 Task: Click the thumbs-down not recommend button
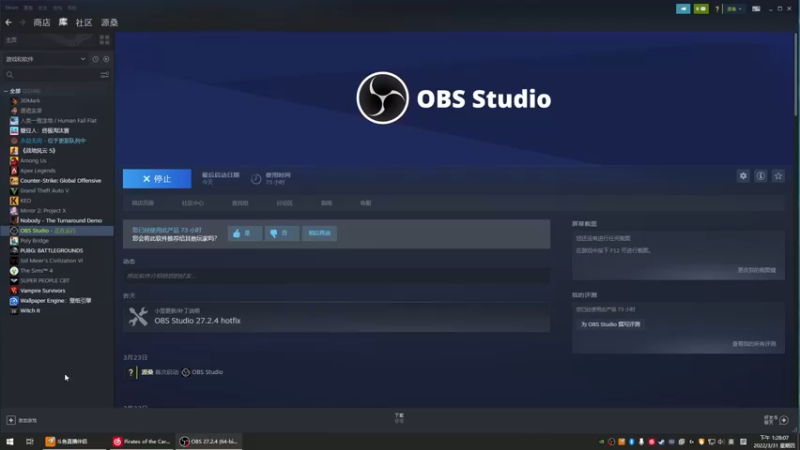tap(282, 233)
